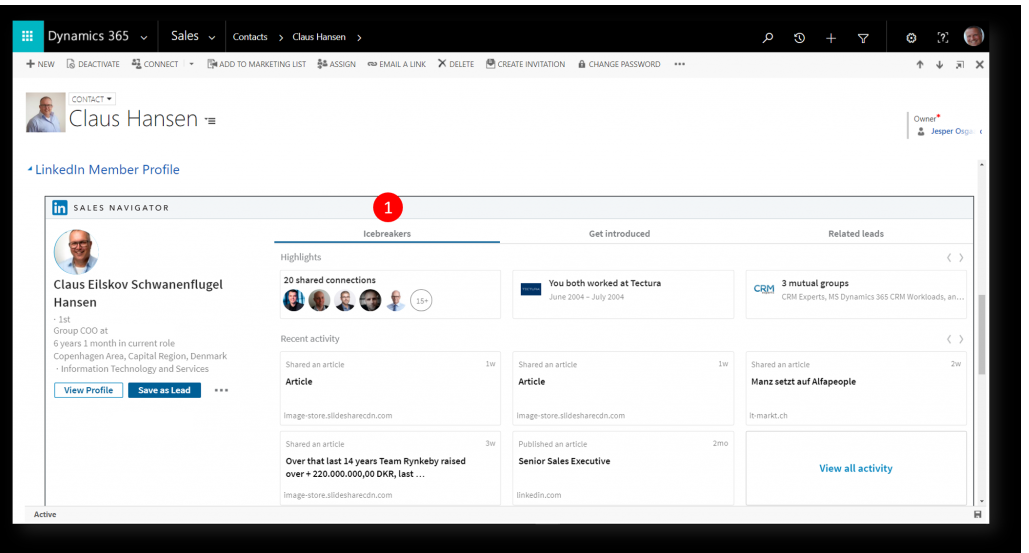The image size is (1029, 553).
Task: Open the View all activity link
Action: [855, 468]
